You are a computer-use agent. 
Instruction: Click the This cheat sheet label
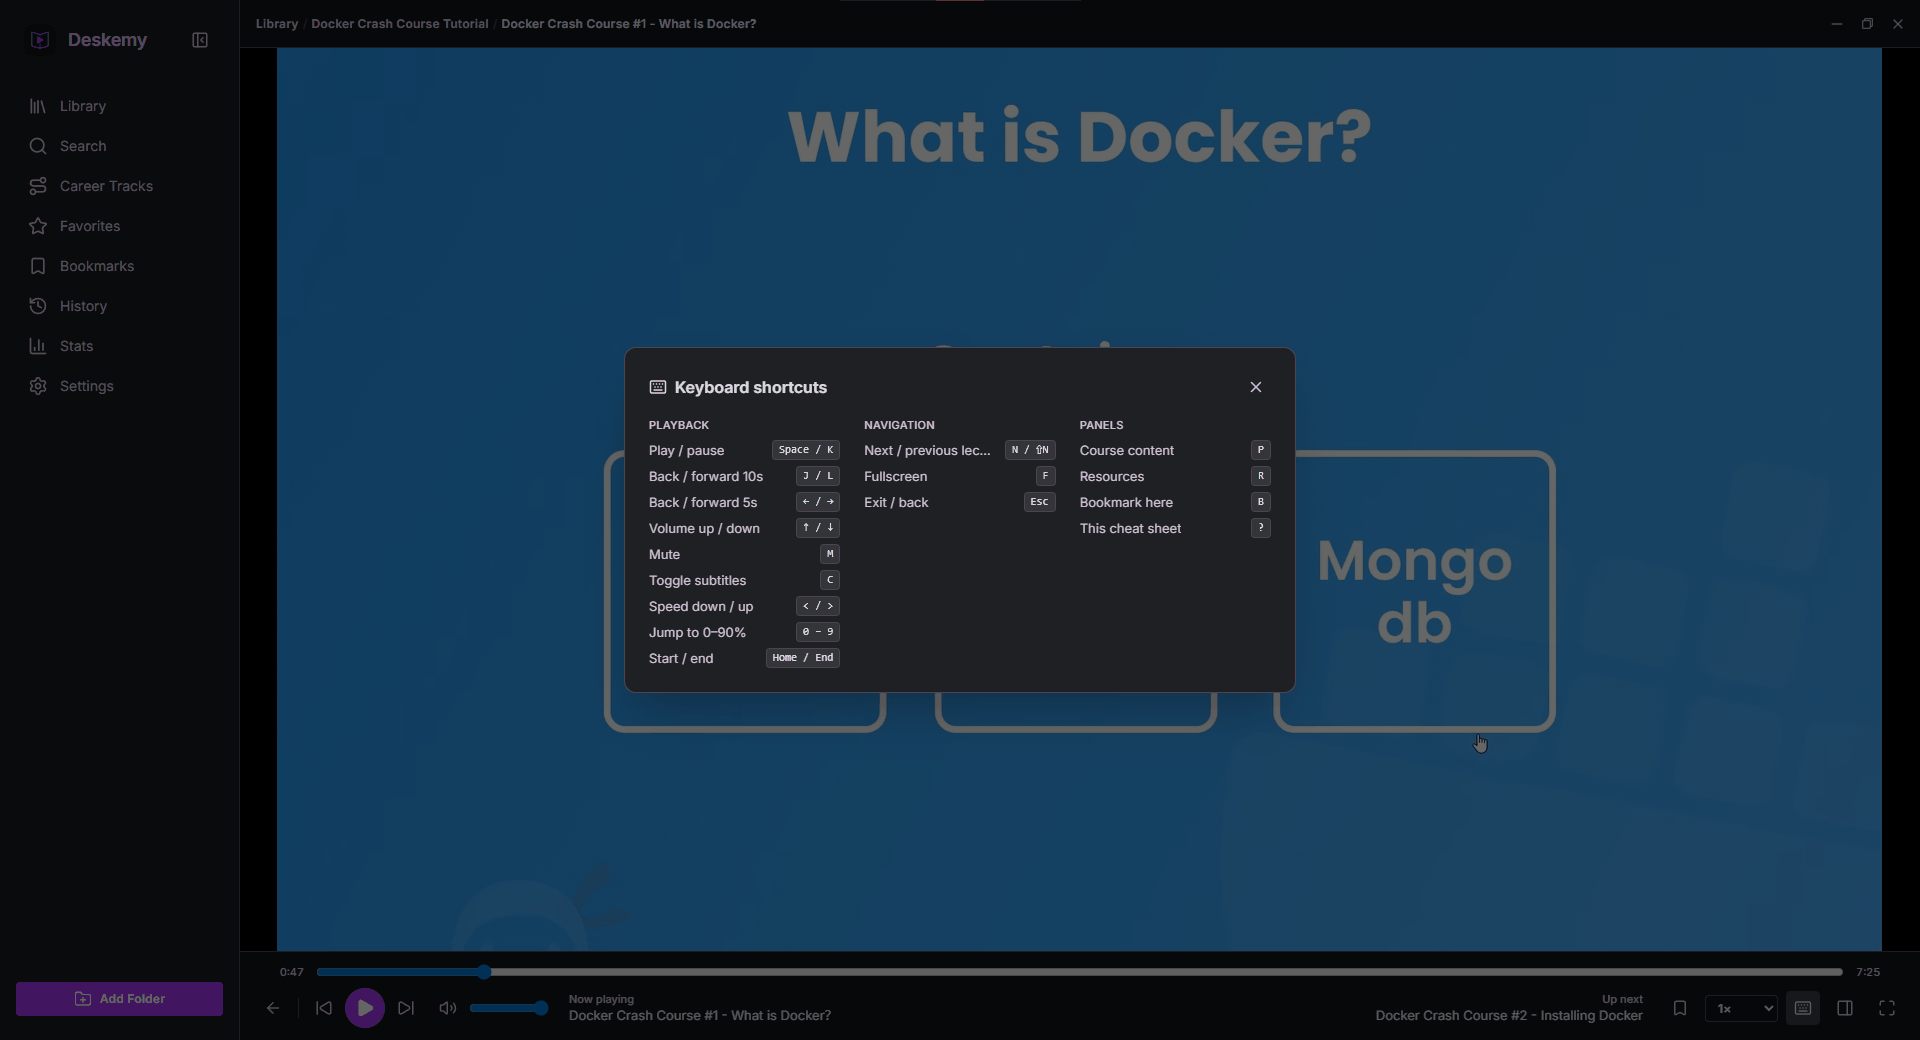click(1131, 529)
